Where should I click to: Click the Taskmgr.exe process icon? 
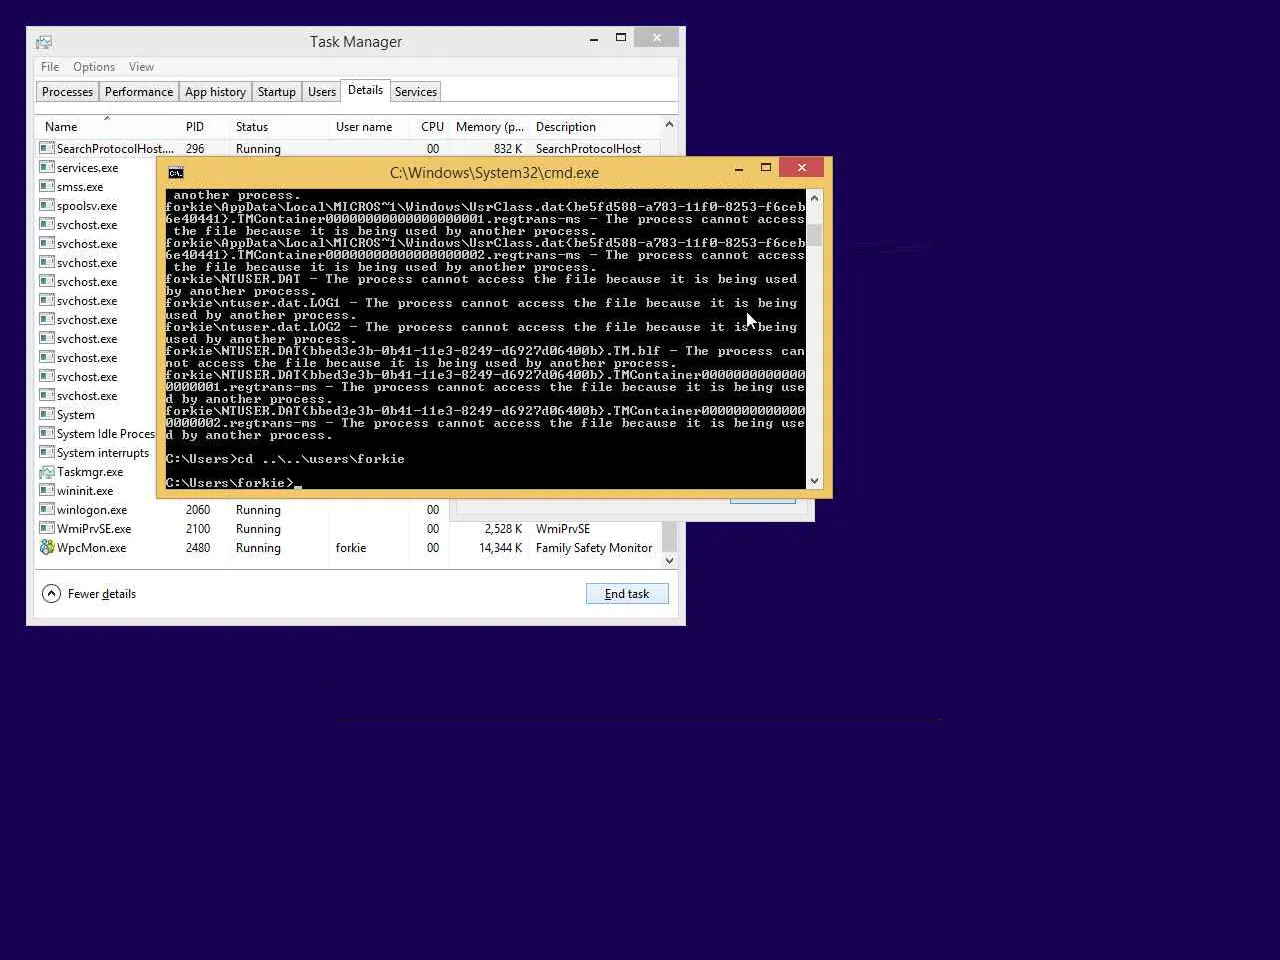pyautogui.click(x=46, y=471)
